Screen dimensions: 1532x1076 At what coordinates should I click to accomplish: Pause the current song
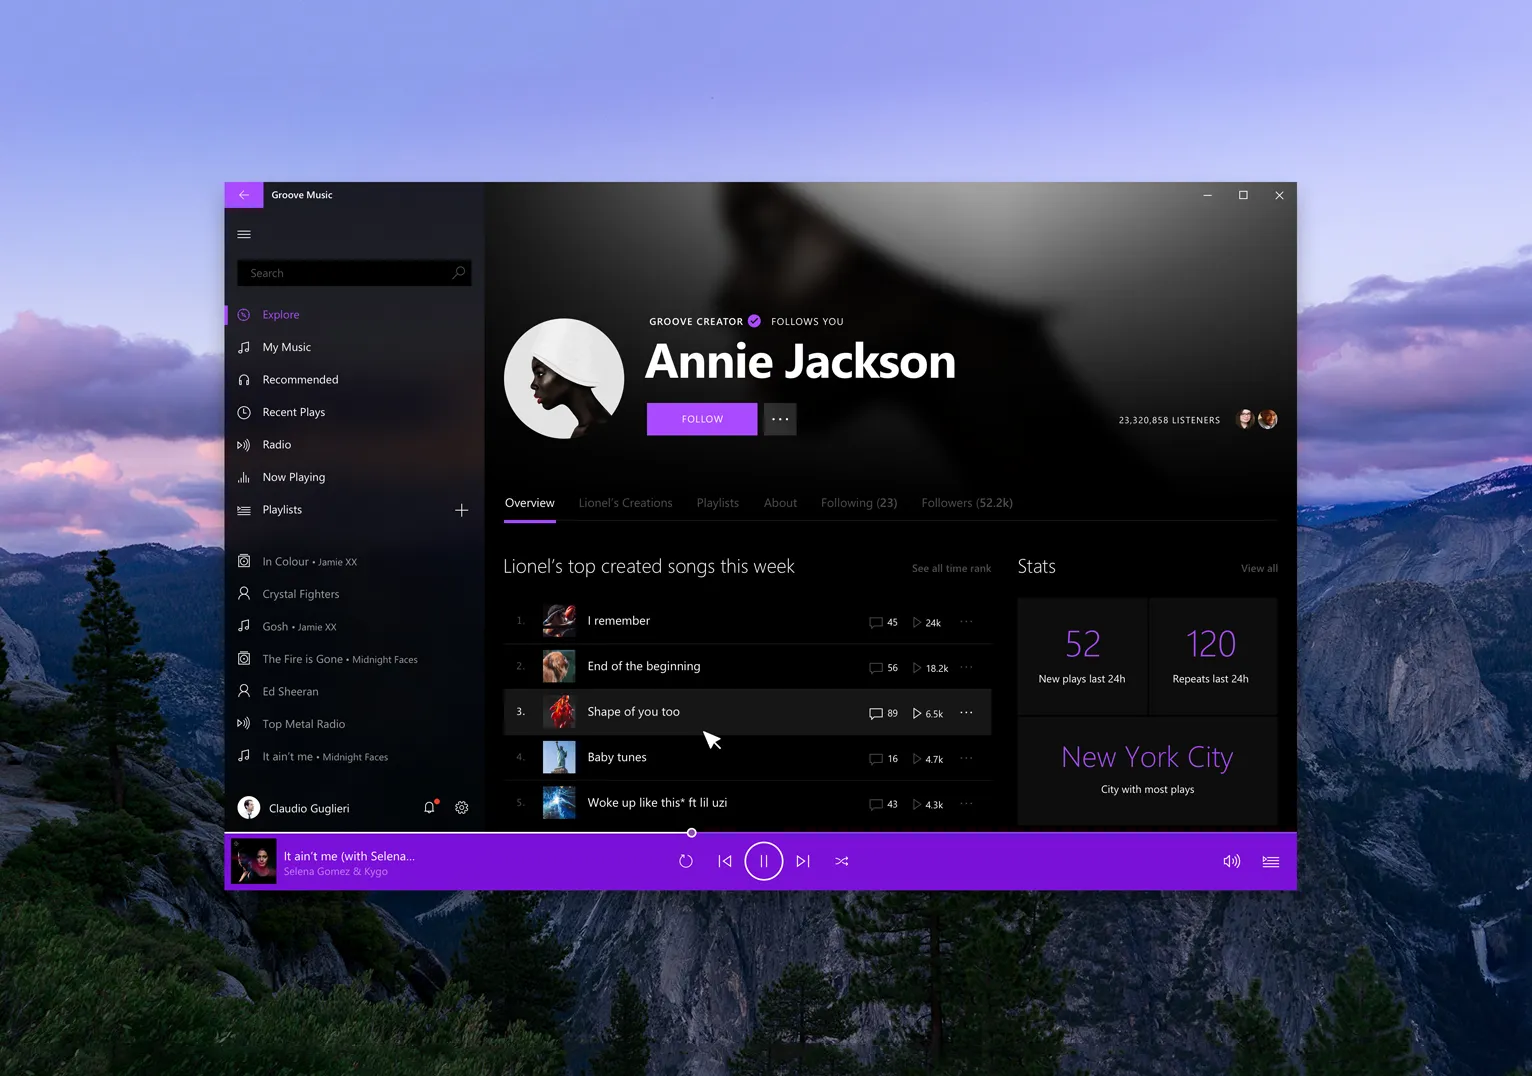click(x=764, y=861)
